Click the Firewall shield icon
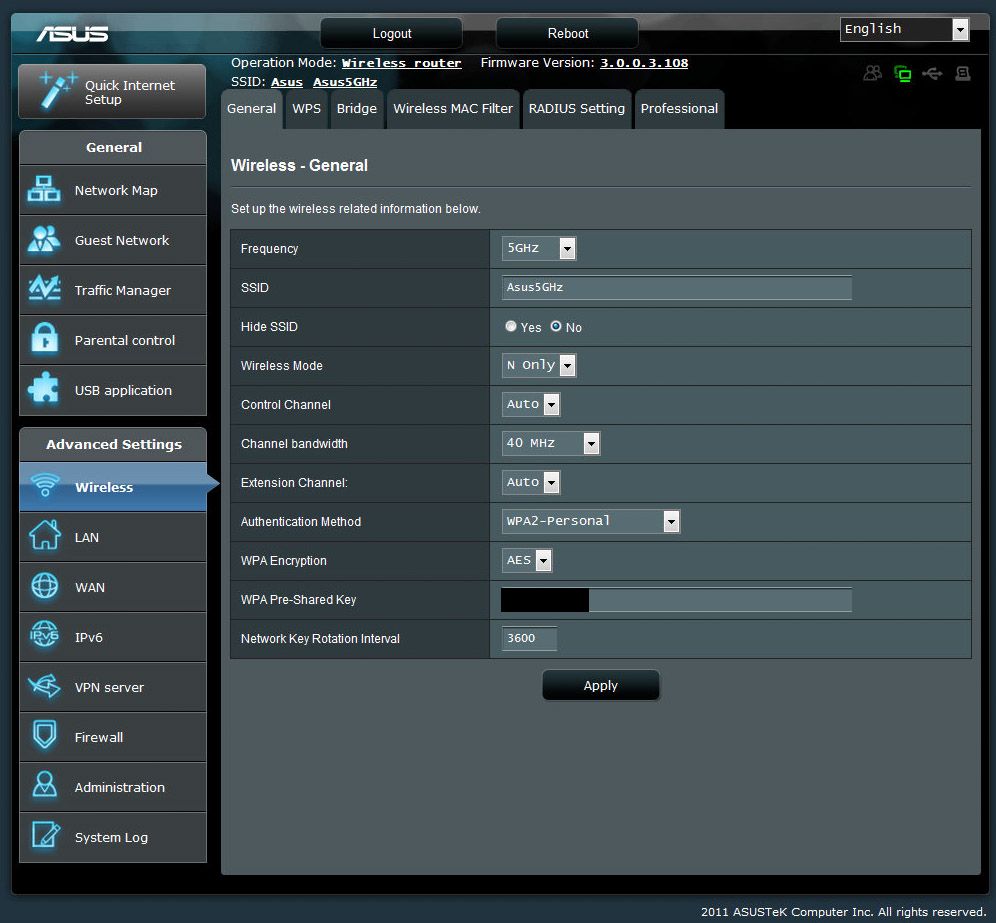This screenshot has width=996, height=923. [44, 737]
